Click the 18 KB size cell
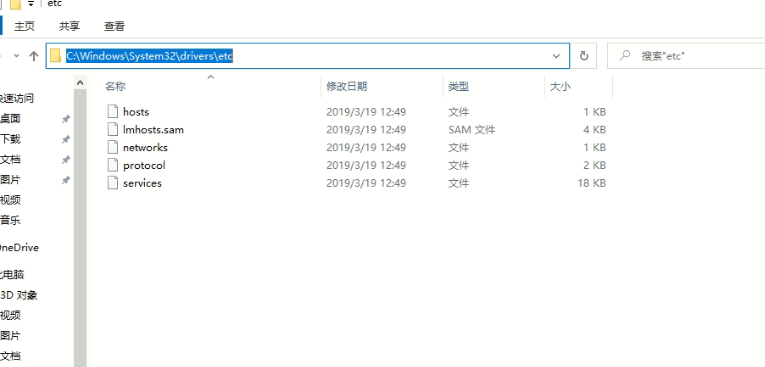This screenshot has height=367, width=765. 592,183
